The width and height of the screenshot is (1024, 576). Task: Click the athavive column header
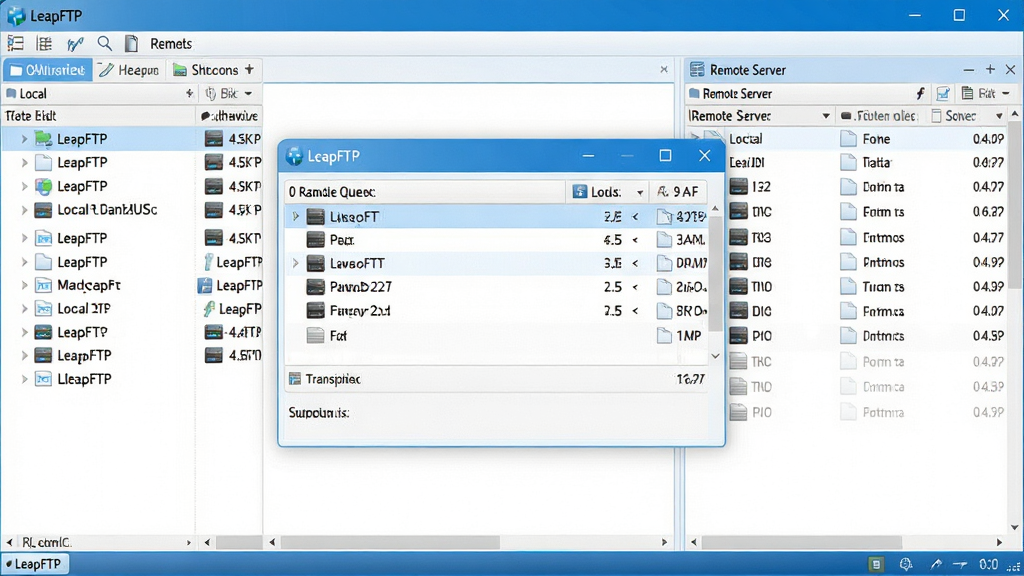point(229,116)
